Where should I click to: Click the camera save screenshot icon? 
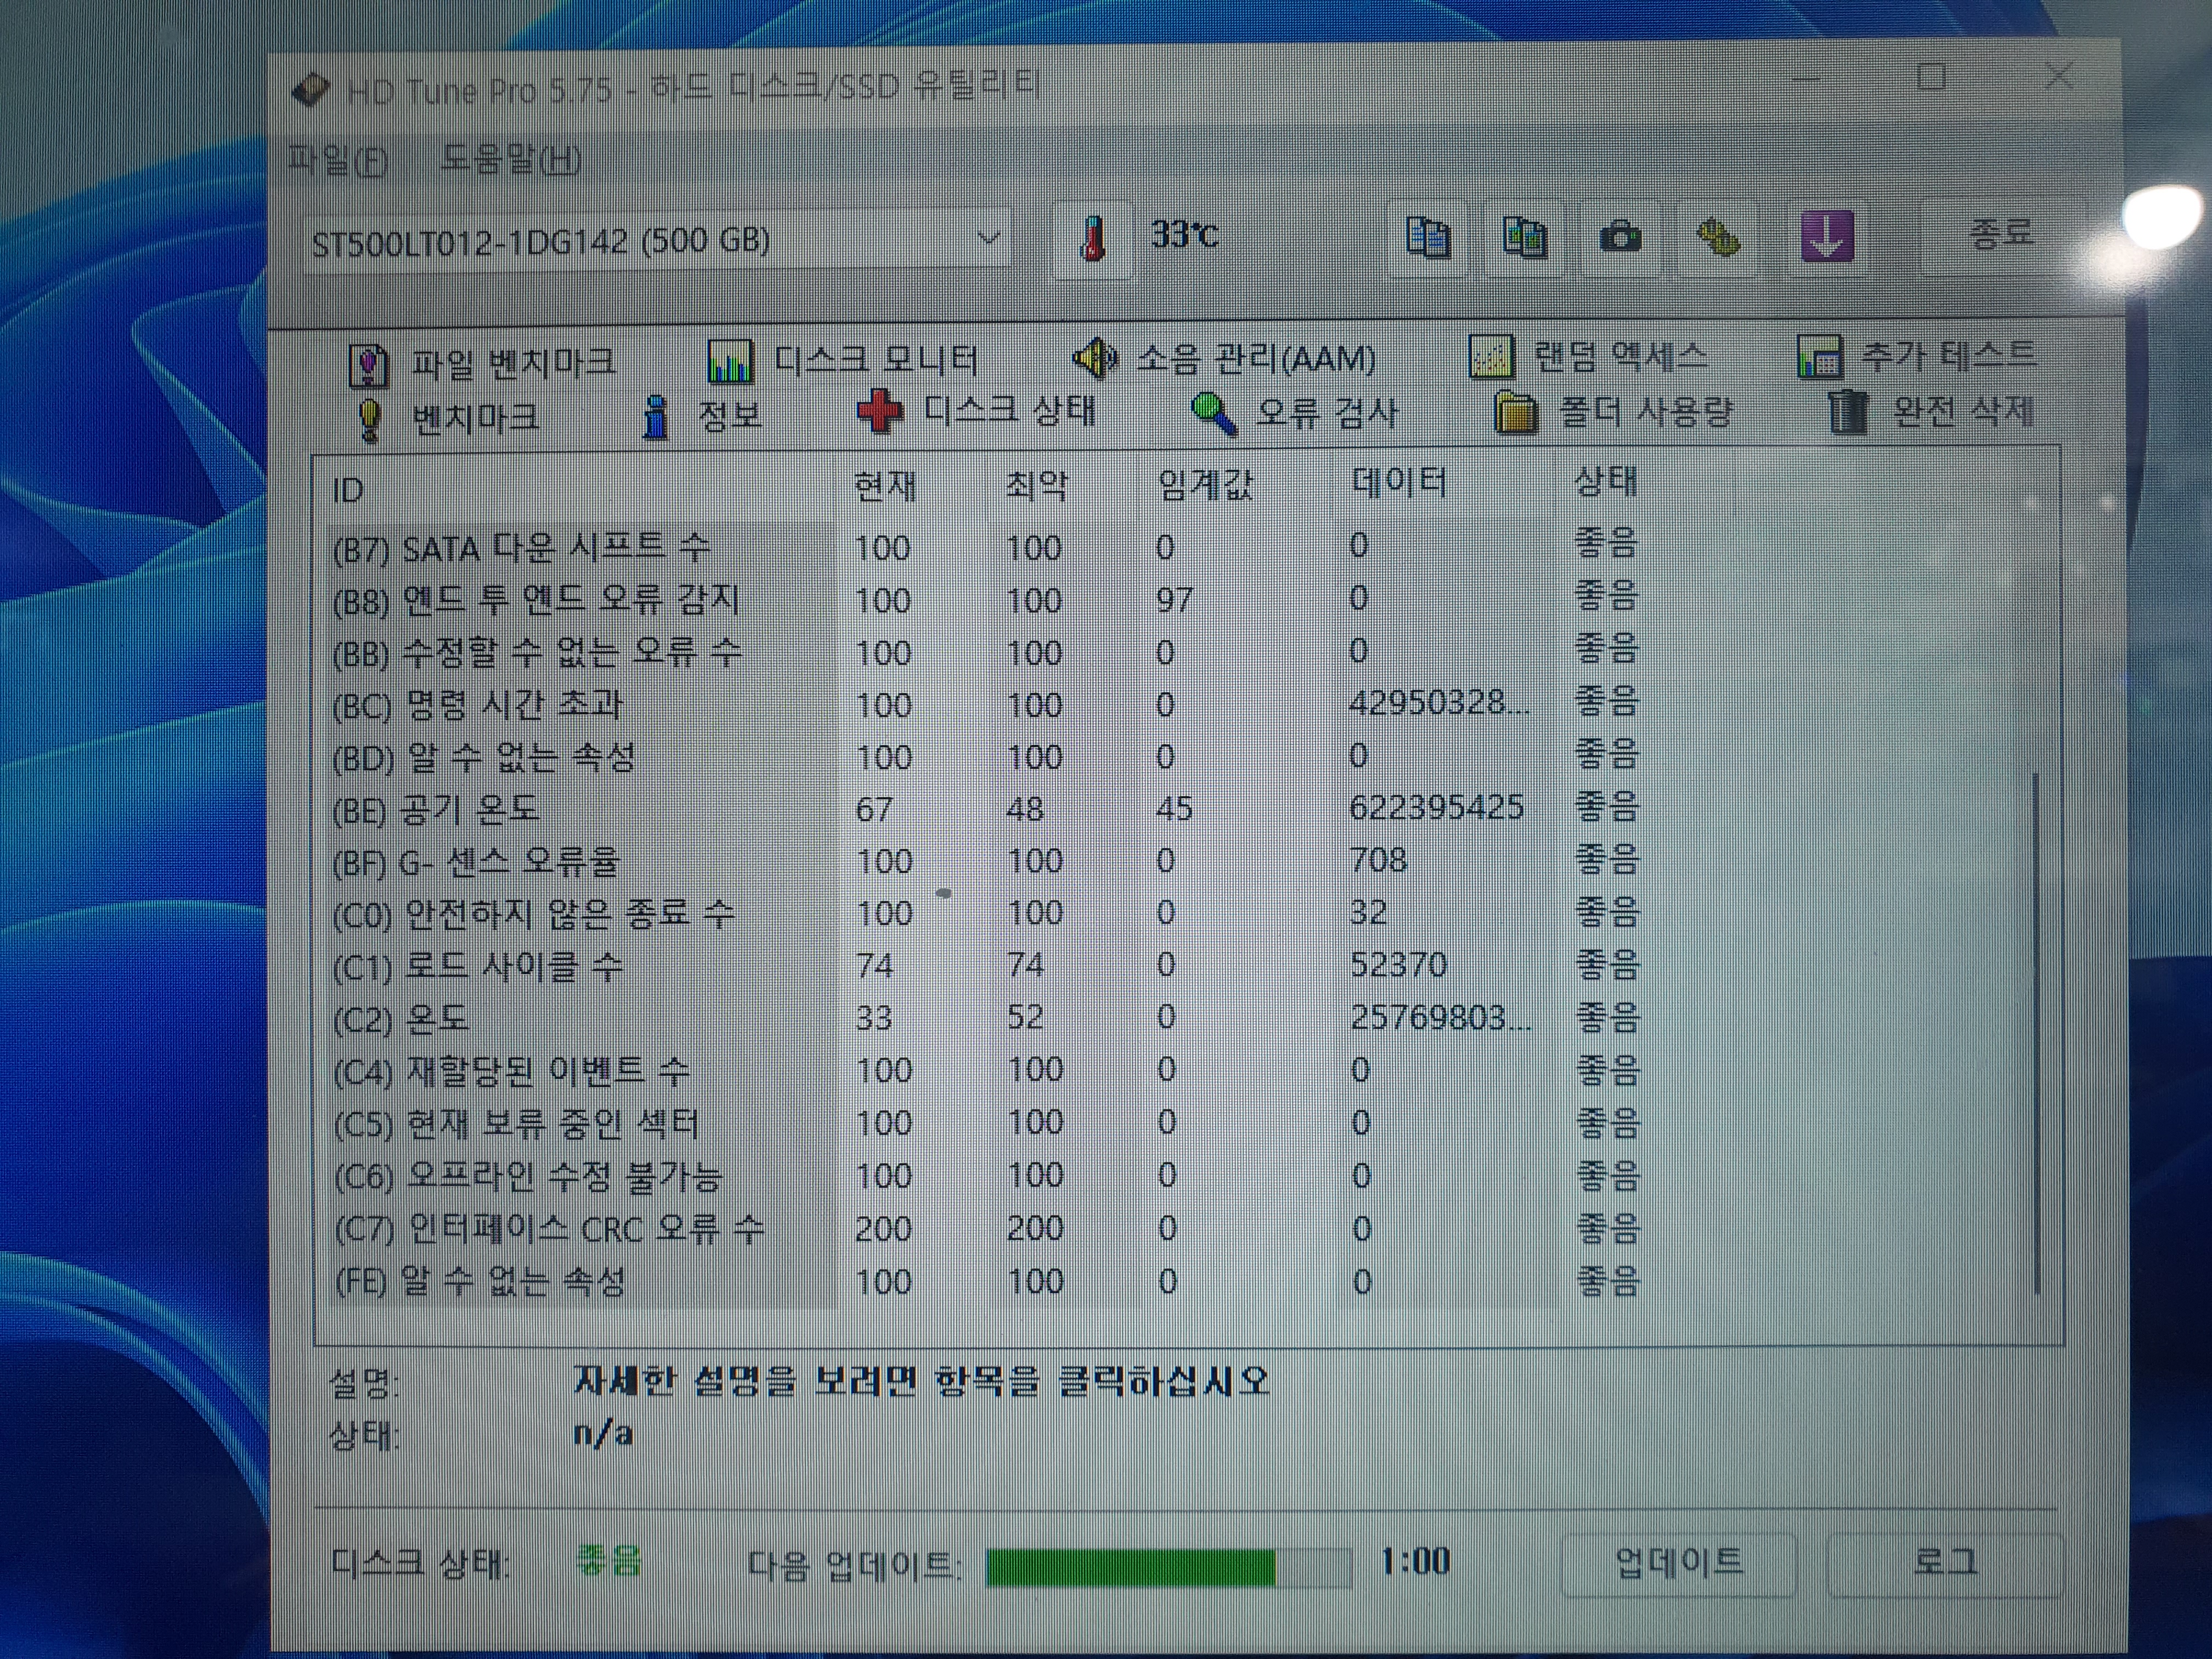[1620, 238]
